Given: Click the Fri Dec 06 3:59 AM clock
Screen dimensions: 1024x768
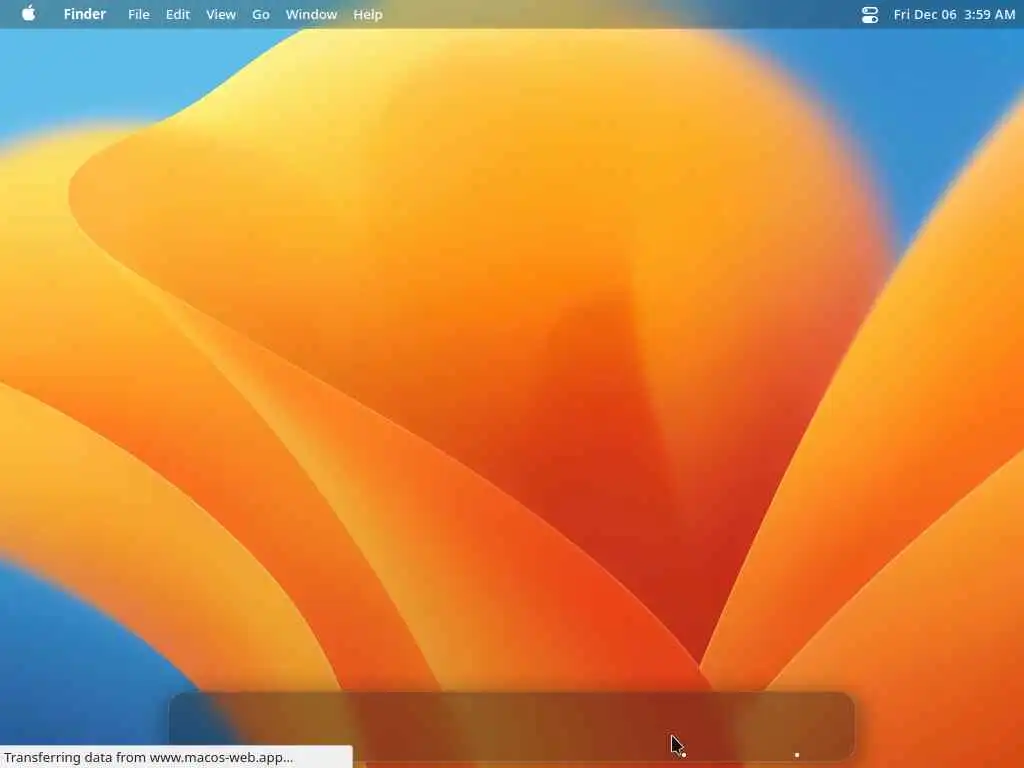Looking at the screenshot, I should click(x=954, y=14).
